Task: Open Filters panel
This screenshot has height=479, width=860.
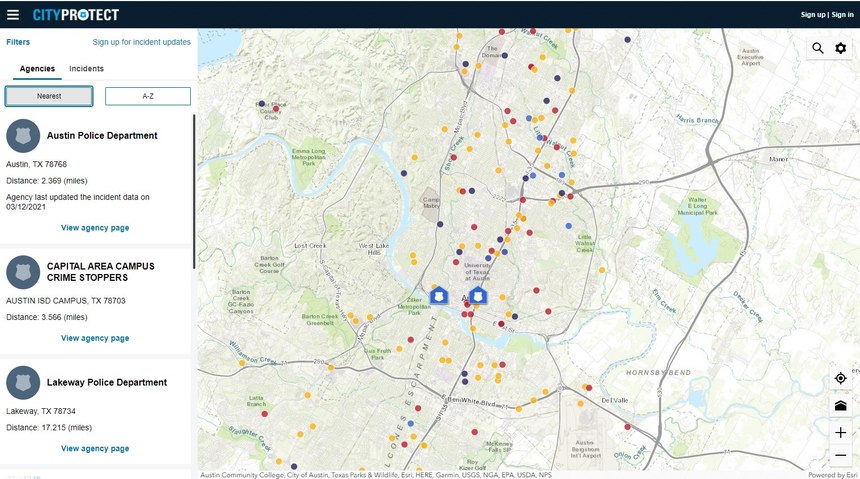Action: (x=18, y=42)
